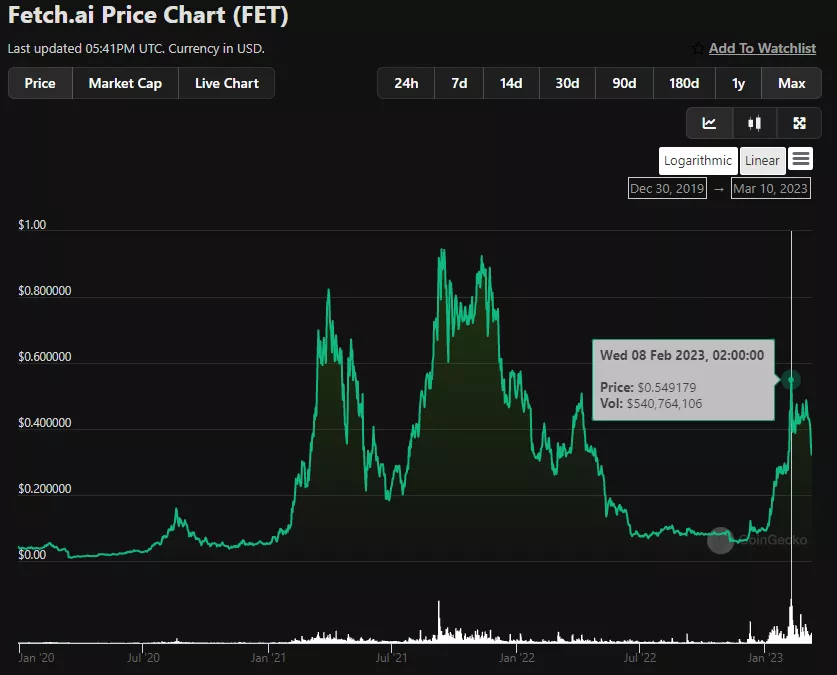Set time range to 1y
The width and height of the screenshot is (837, 675).
coord(738,83)
